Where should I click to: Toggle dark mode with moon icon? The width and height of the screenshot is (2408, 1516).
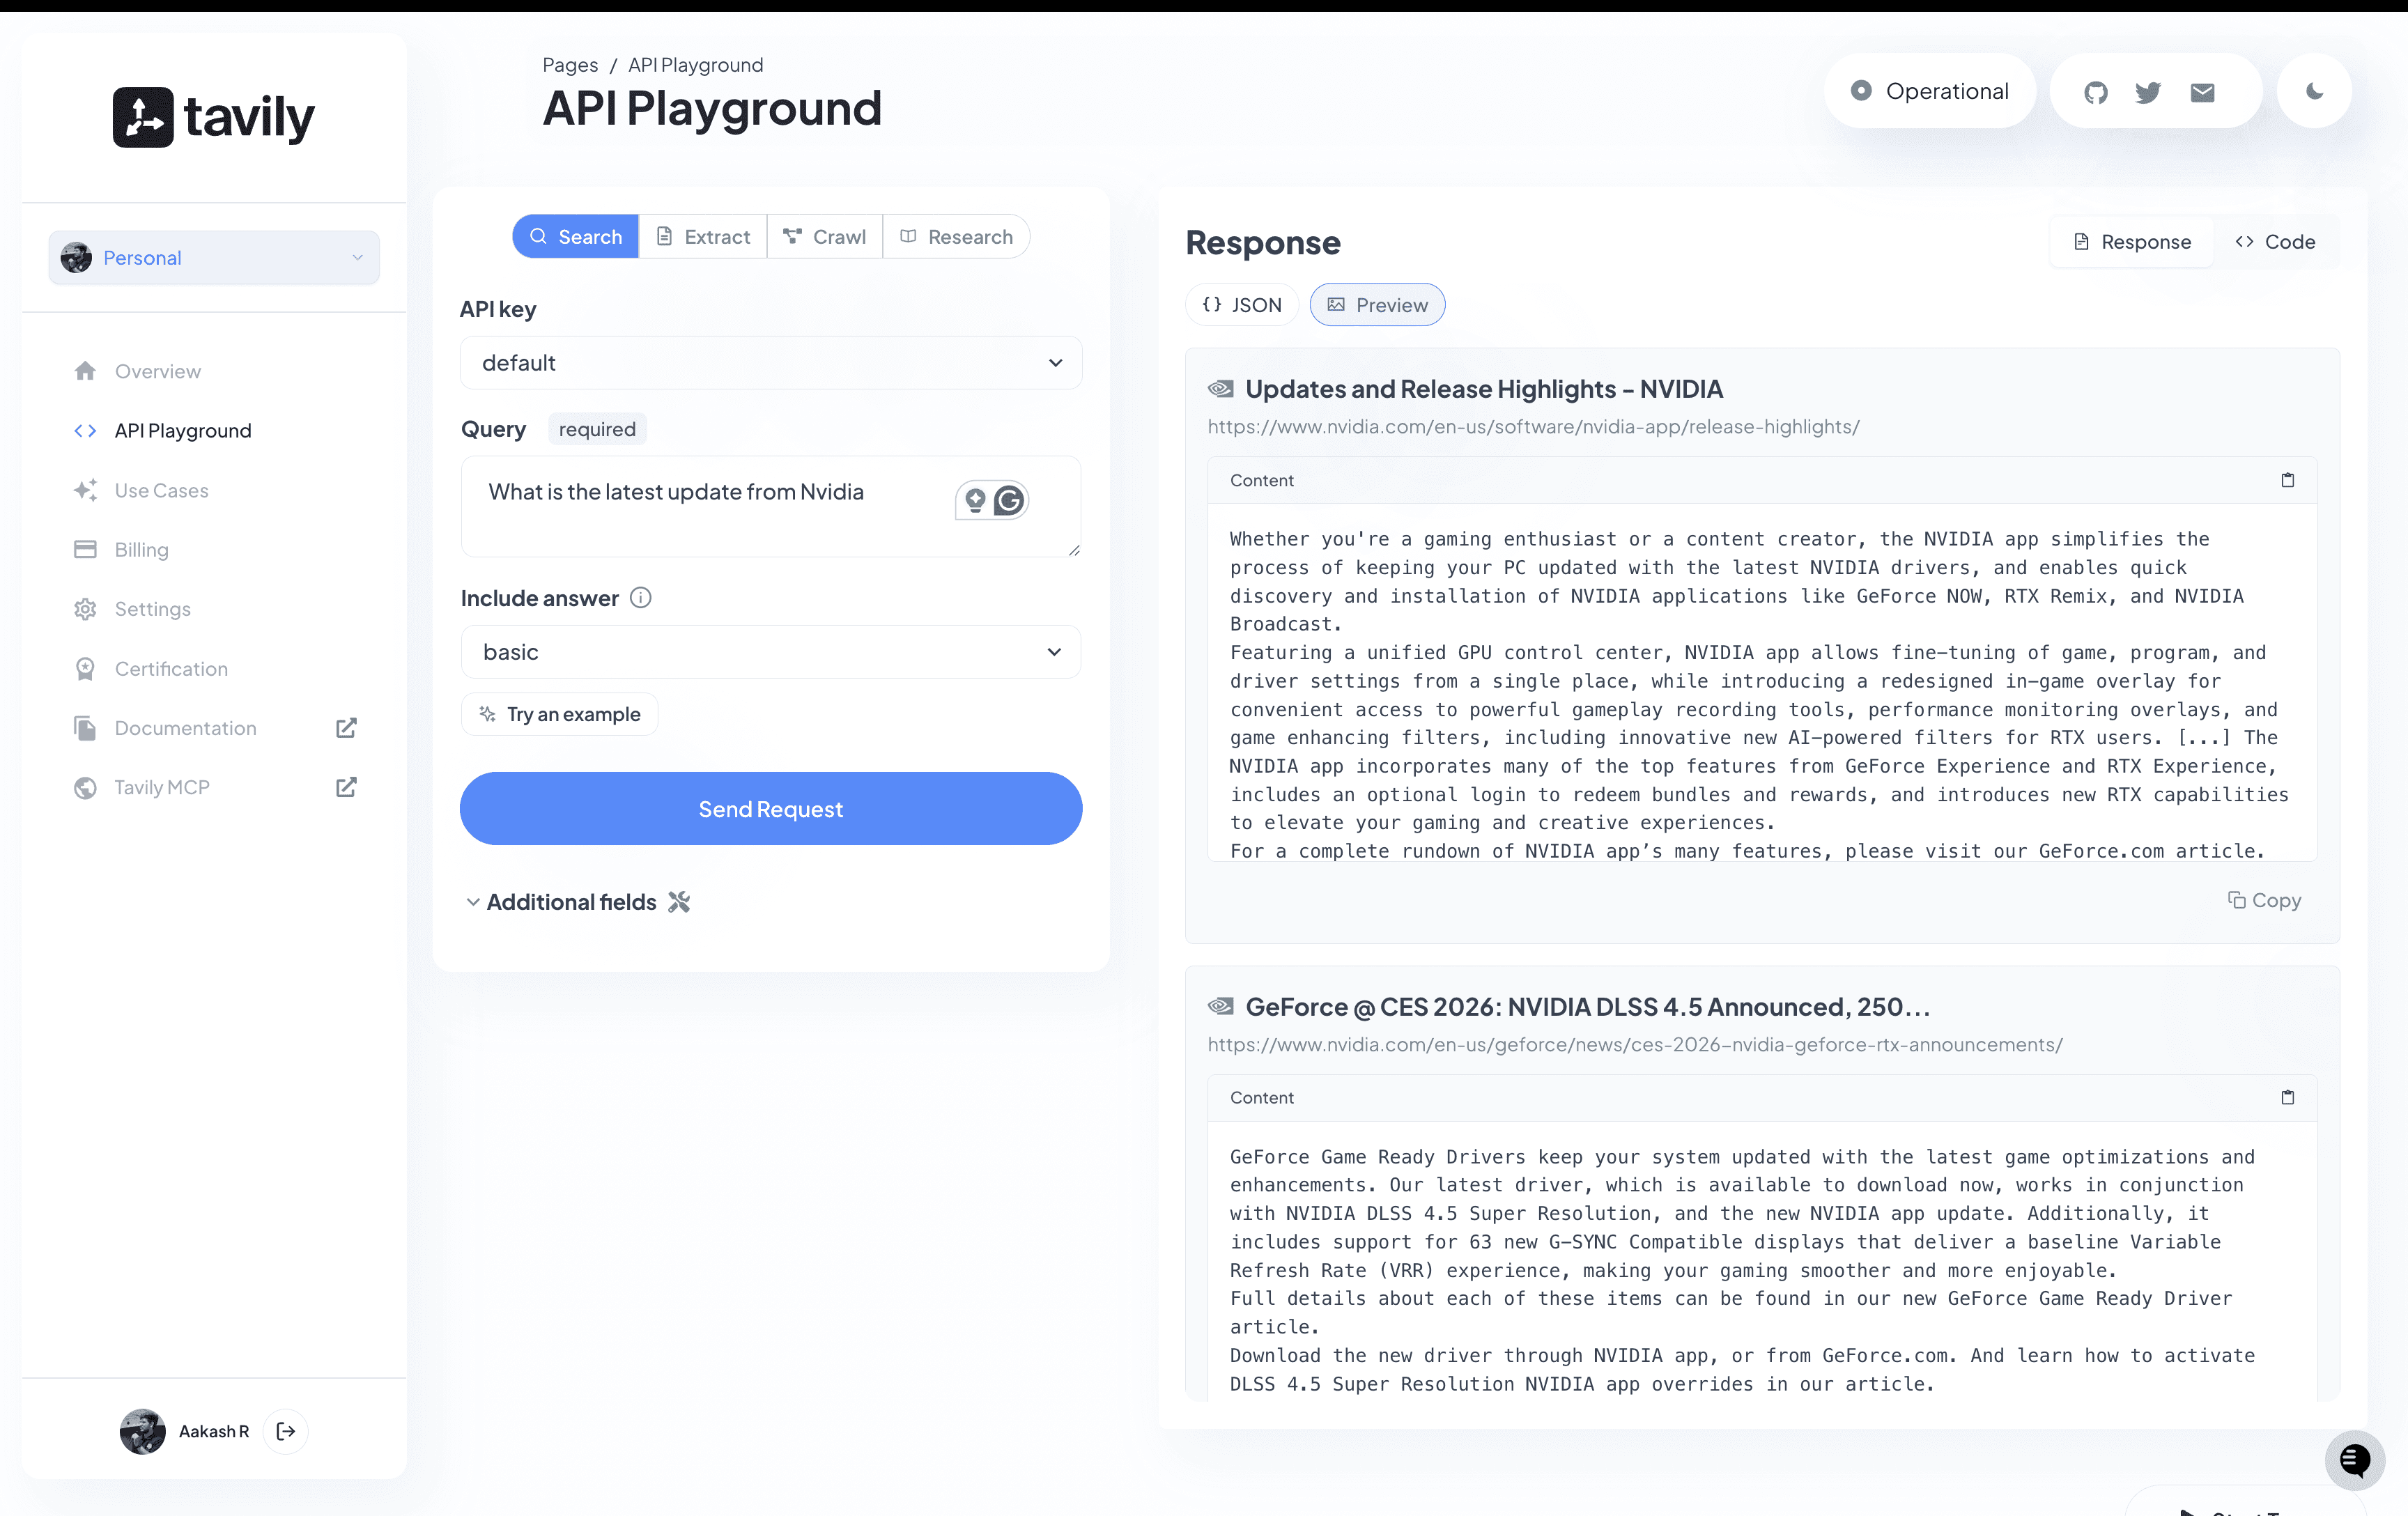pos(2314,91)
